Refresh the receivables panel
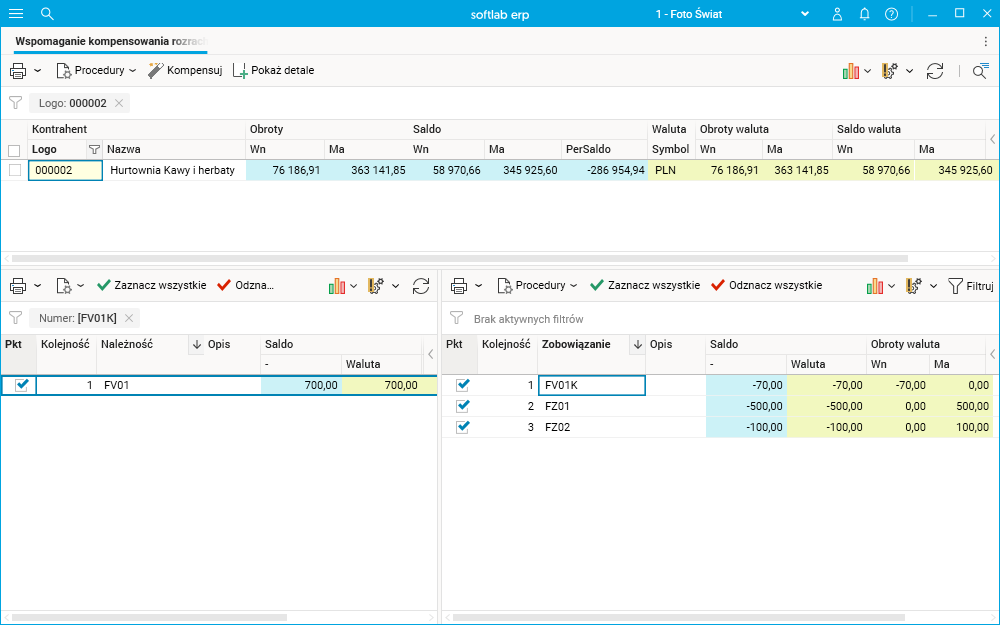This screenshot has height=625, width=1000. 421,286
